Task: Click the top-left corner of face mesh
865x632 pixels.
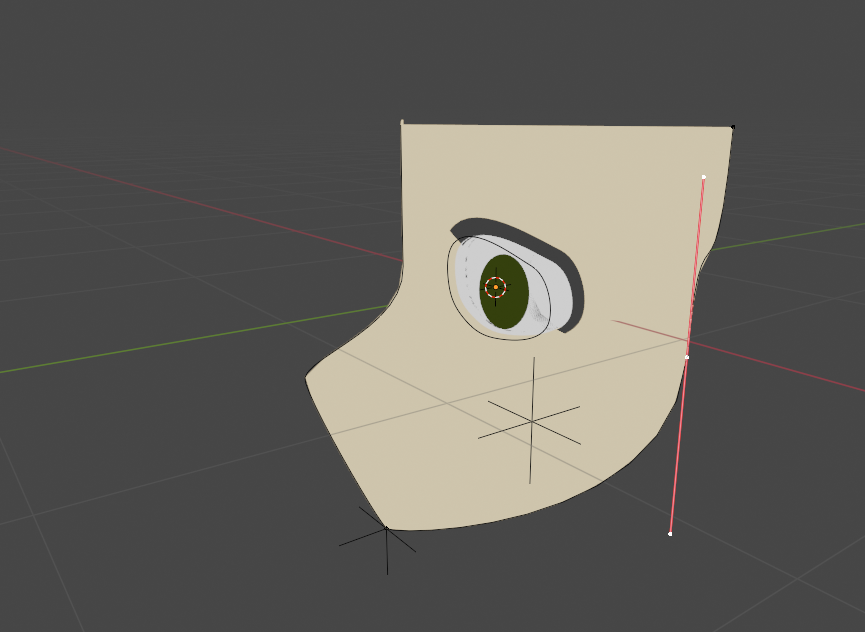Action: (402, 123)
